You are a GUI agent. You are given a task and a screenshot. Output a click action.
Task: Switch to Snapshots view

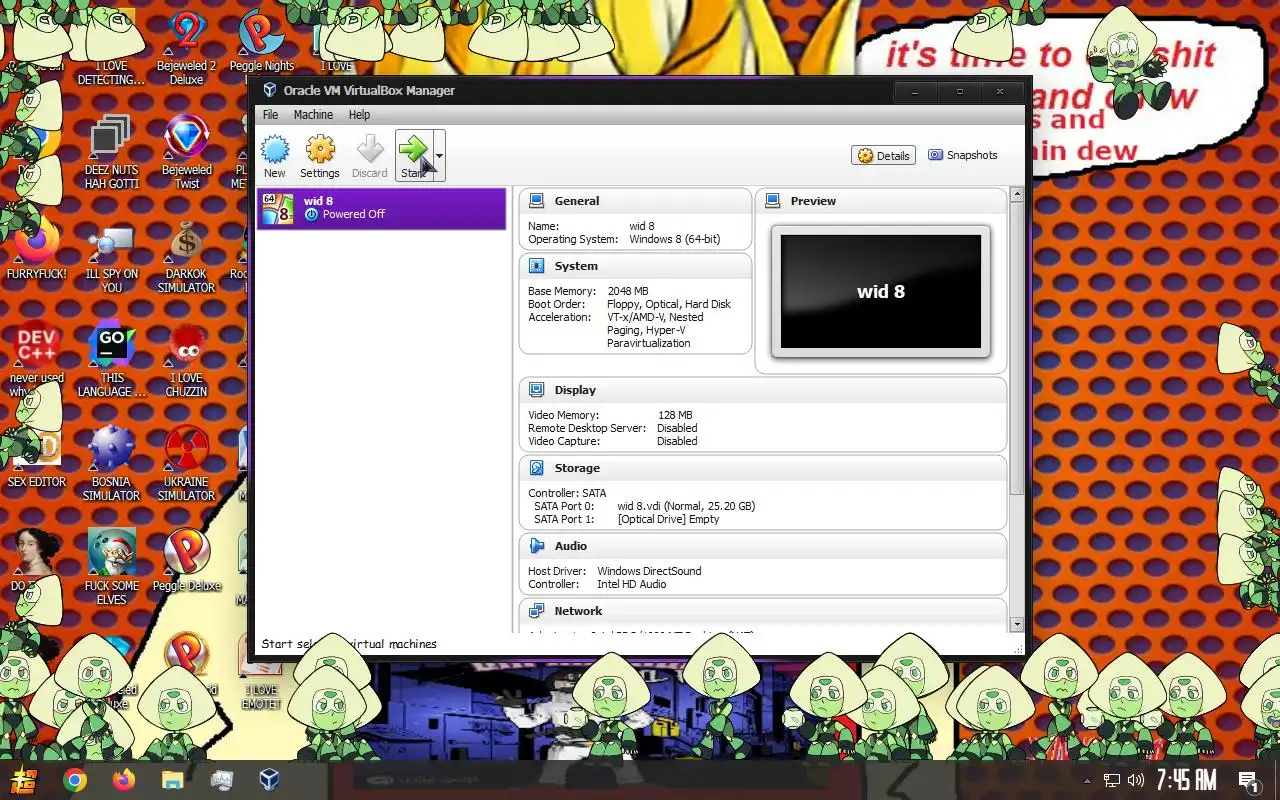(x=963, y=155)
